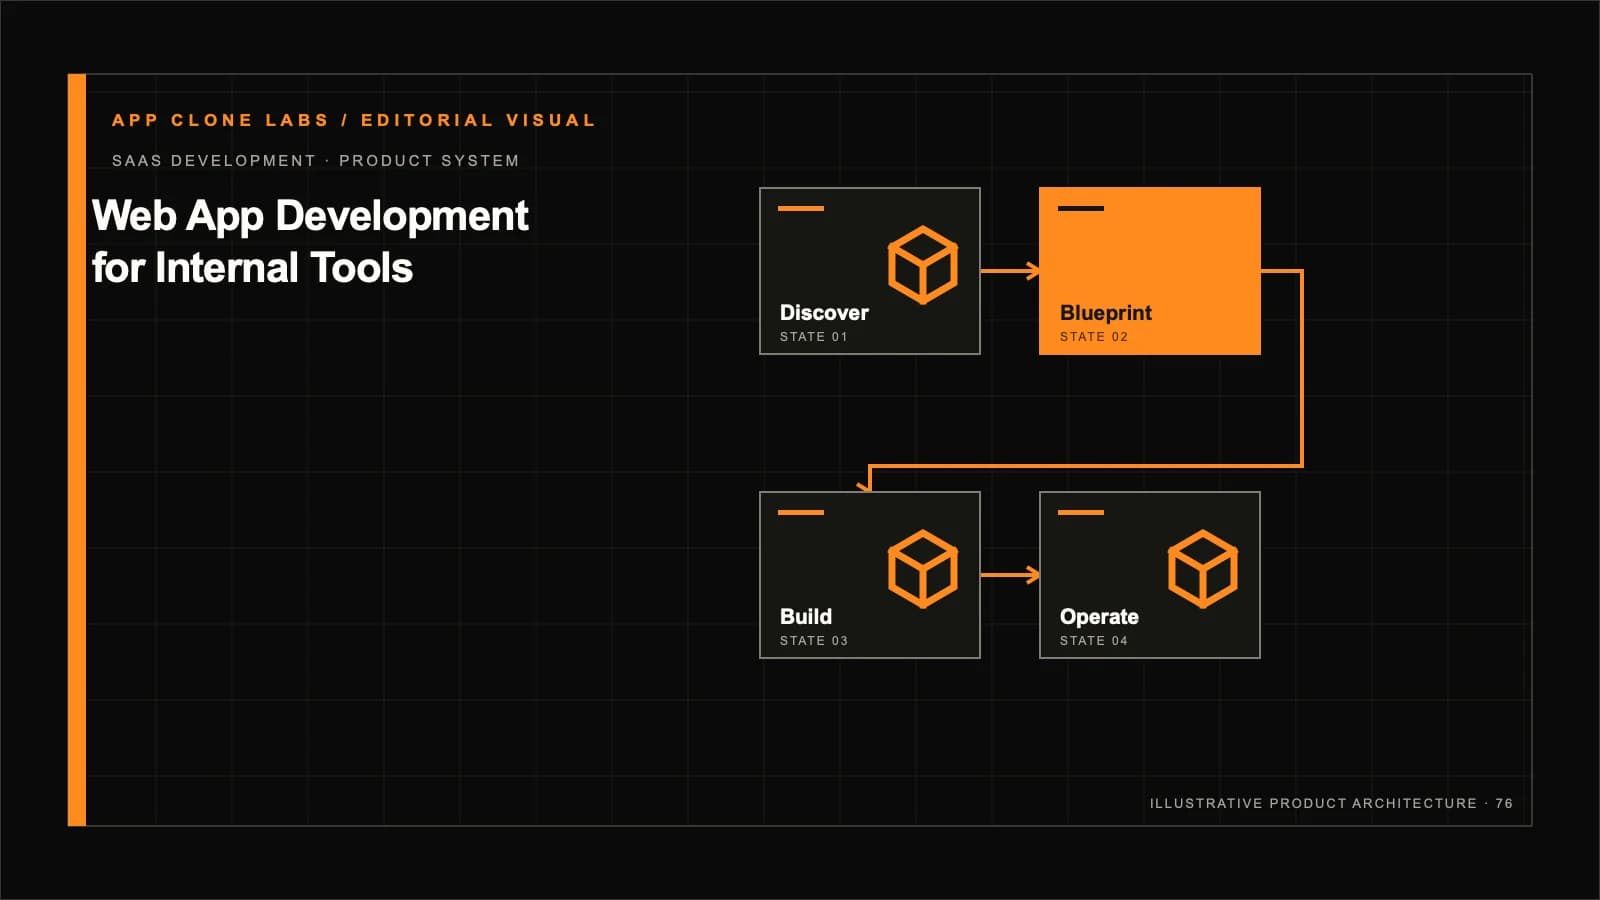Click the cube icon in the Discover card
This screenshot has width=1600, height=900.
(922, 265)
